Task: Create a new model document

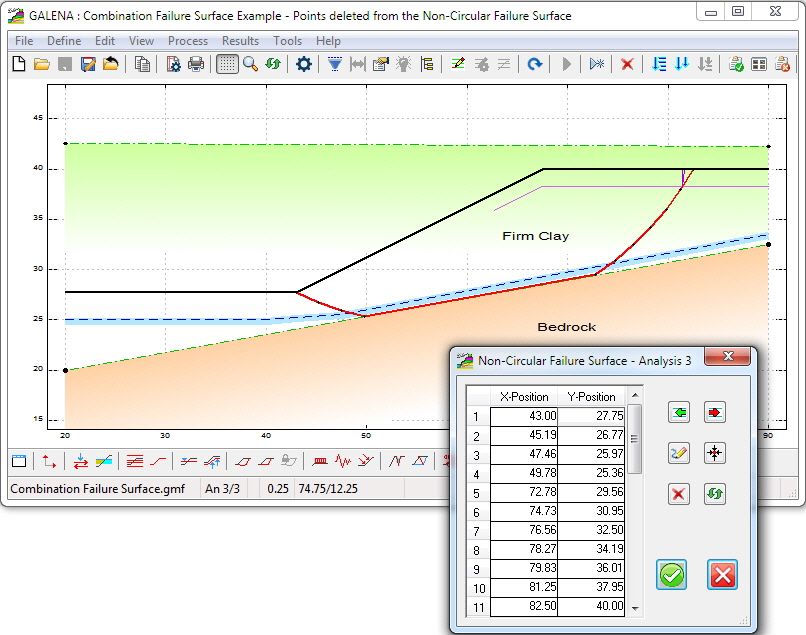Action: [17, 63]
